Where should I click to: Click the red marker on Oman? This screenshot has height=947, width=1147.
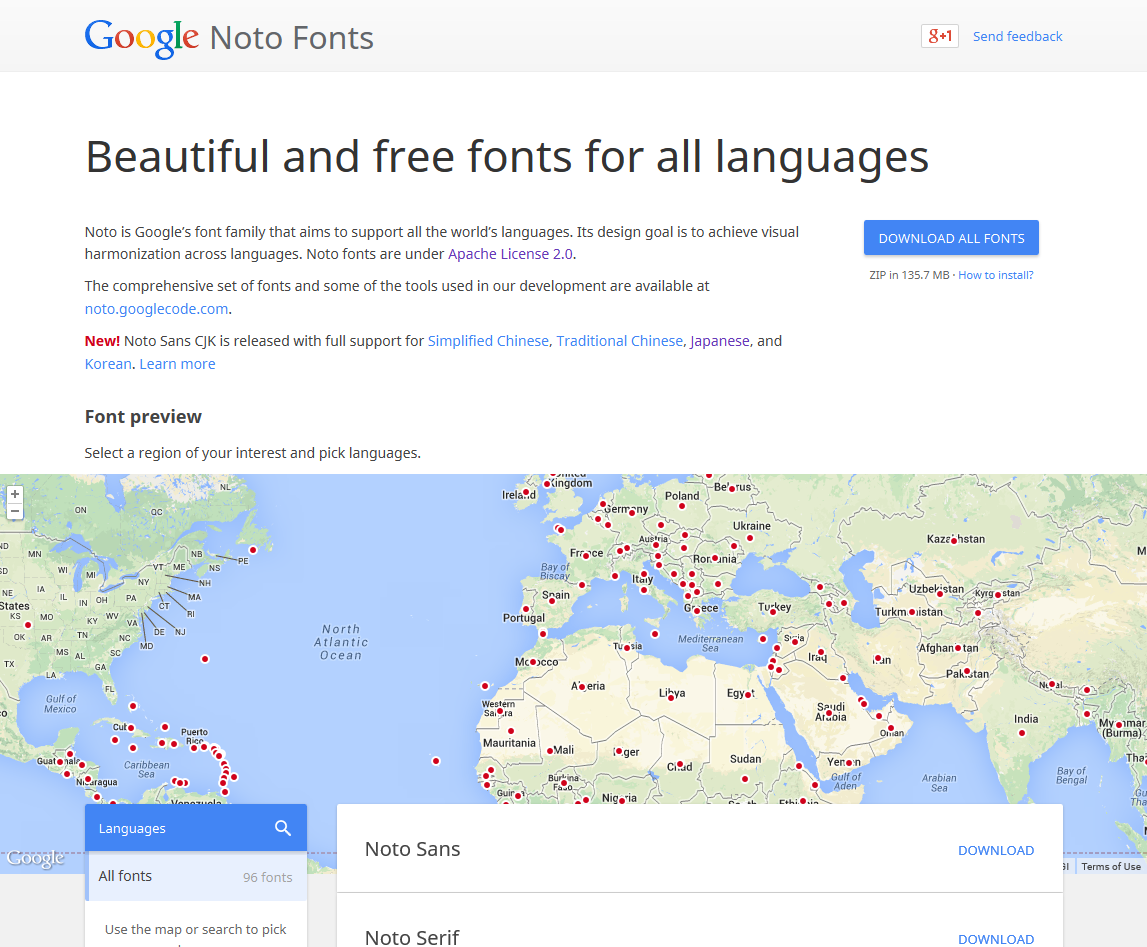890,728
